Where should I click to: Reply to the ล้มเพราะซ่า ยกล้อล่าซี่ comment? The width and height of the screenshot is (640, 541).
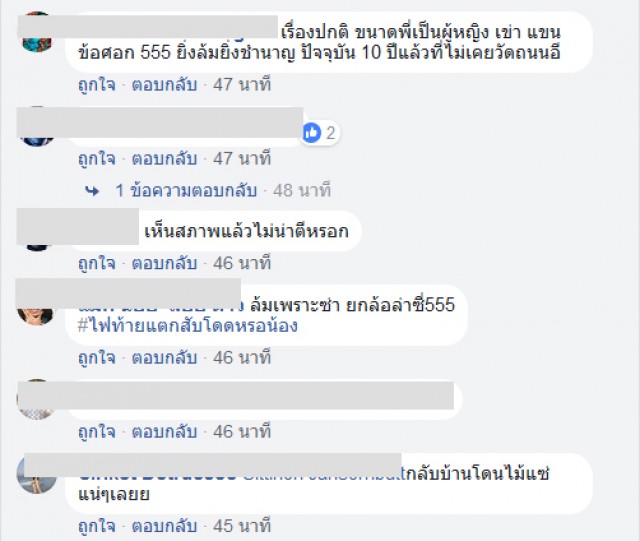coord(164,358)
